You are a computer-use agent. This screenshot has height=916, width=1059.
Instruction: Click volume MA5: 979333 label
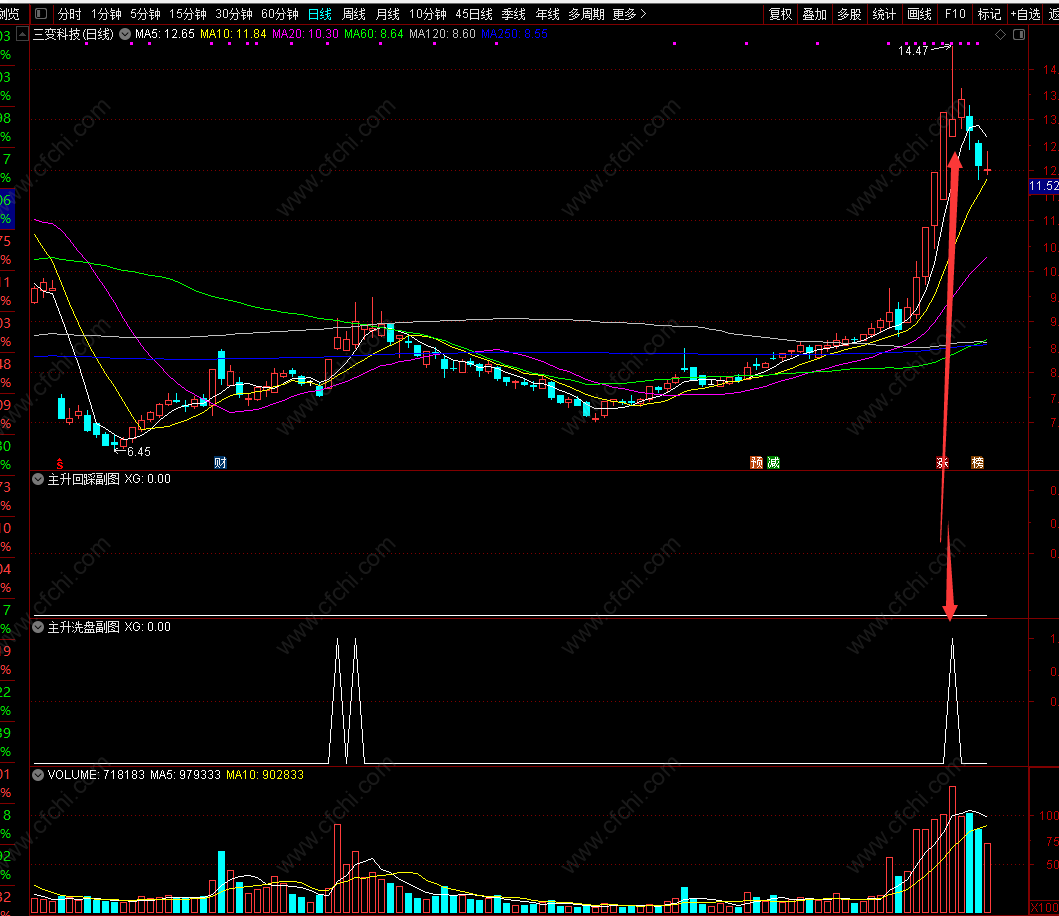(x=185, y=775)
